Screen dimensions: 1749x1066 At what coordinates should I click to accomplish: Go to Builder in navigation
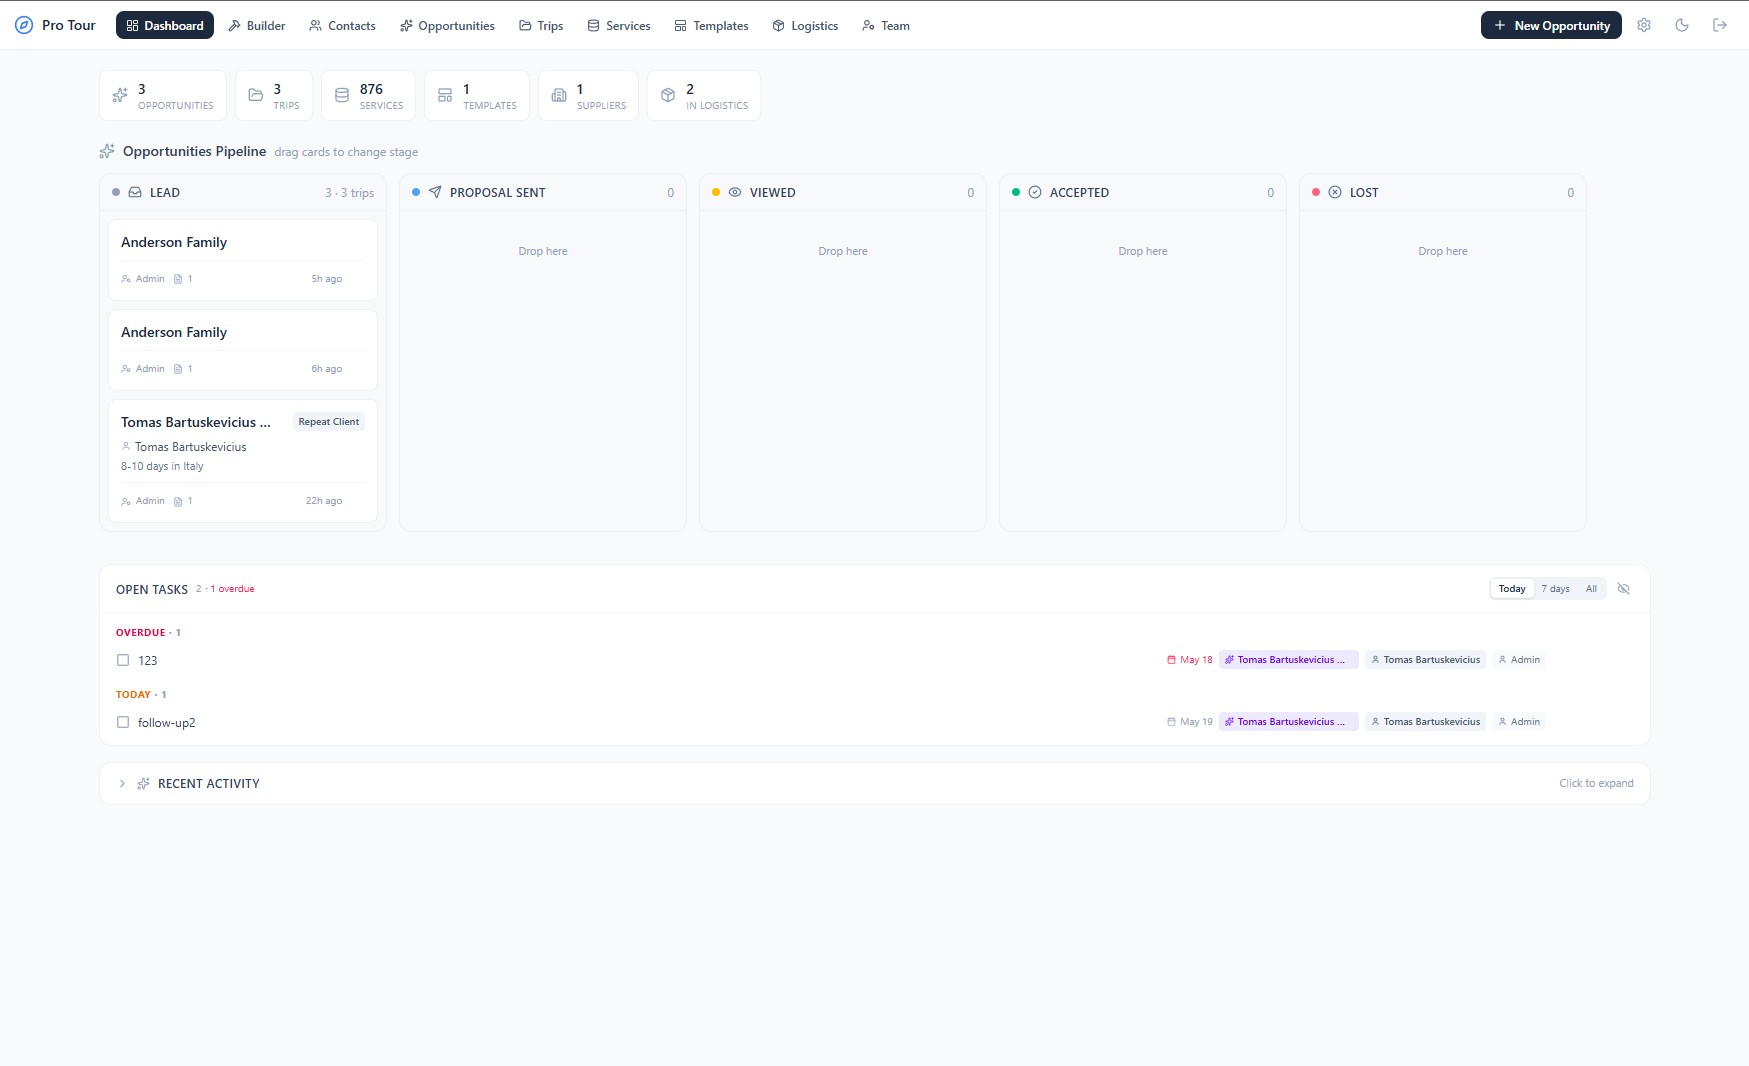coord(257,25)
